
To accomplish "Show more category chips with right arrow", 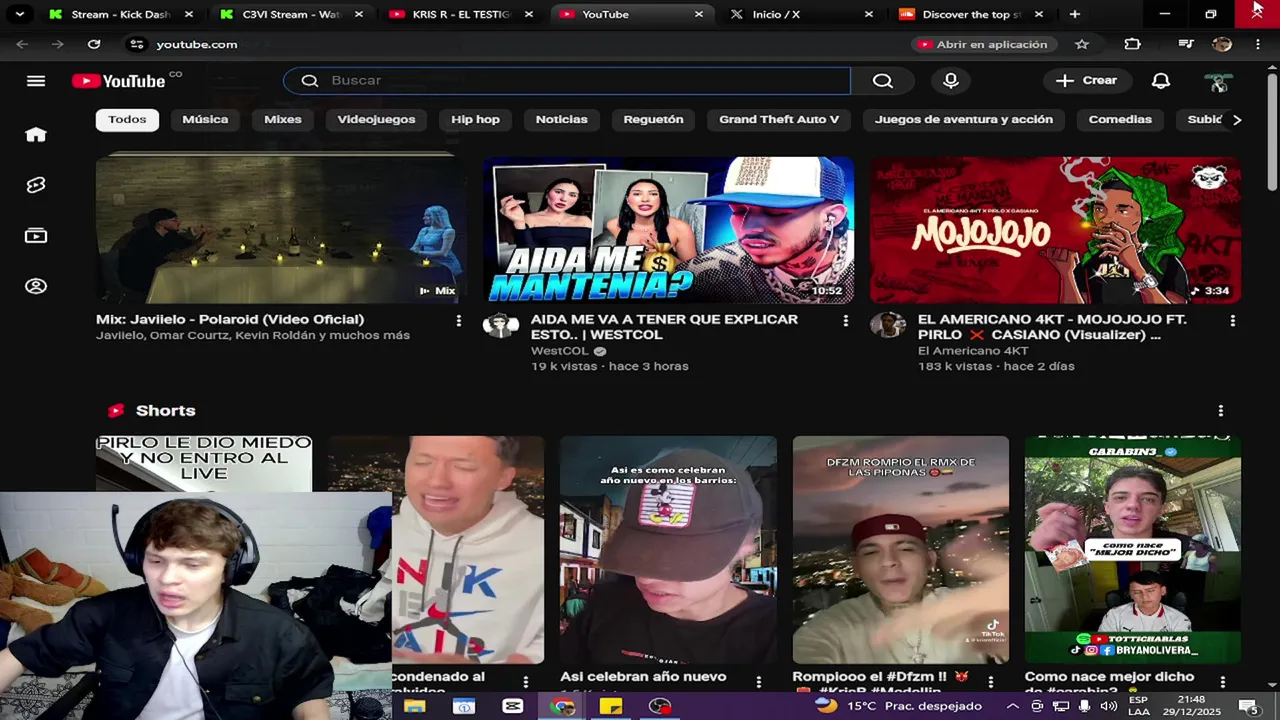I will click(x=1237, y=119).
